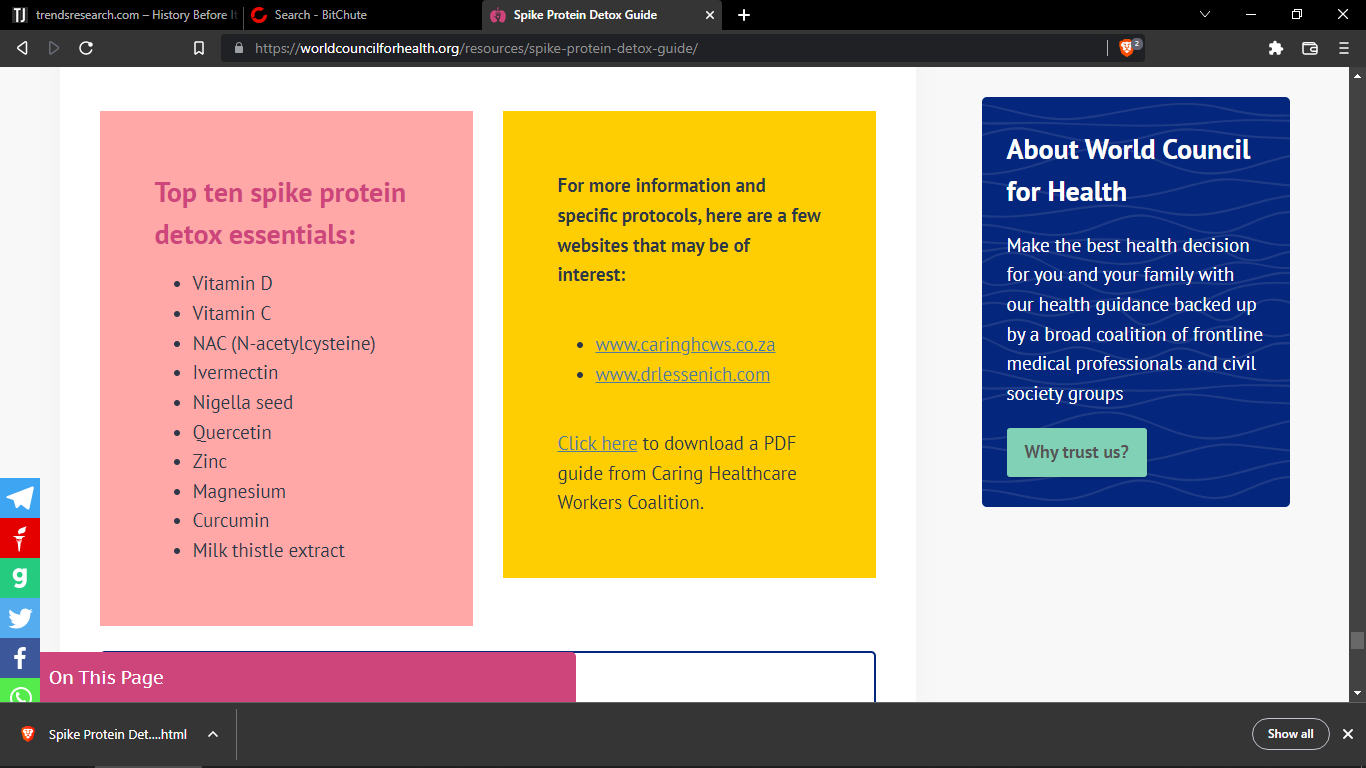Click the Vitamin C list item
Screen dimensions: 1366x768
(x=232, y=314)
